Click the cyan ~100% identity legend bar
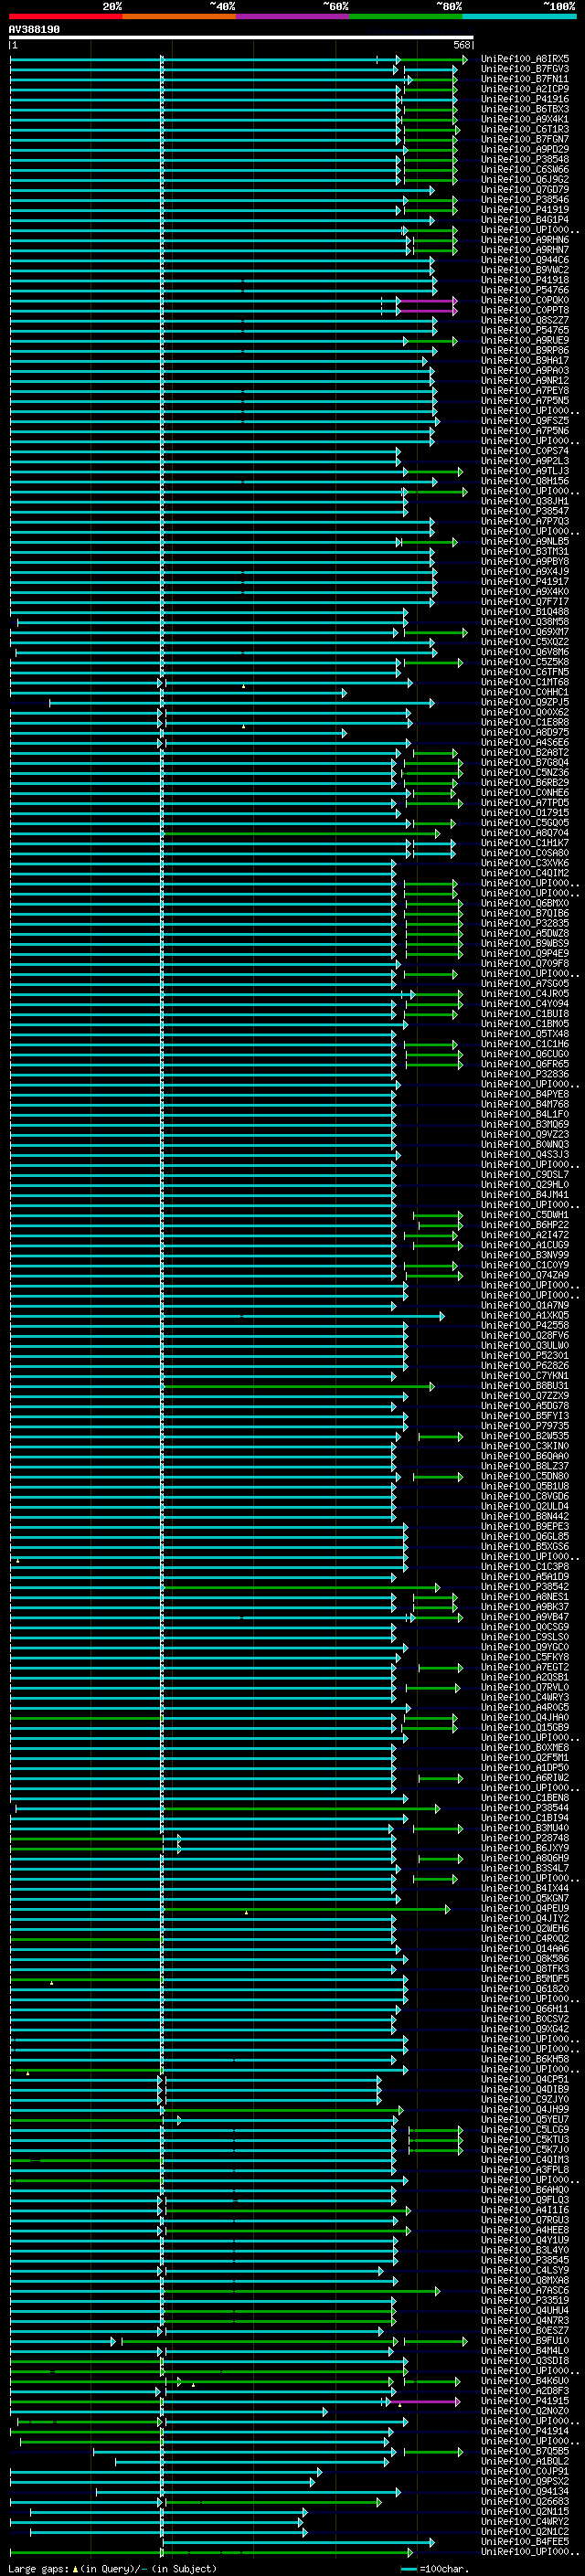The width and height of the screenshot is (585, 2576). [519, 17]
